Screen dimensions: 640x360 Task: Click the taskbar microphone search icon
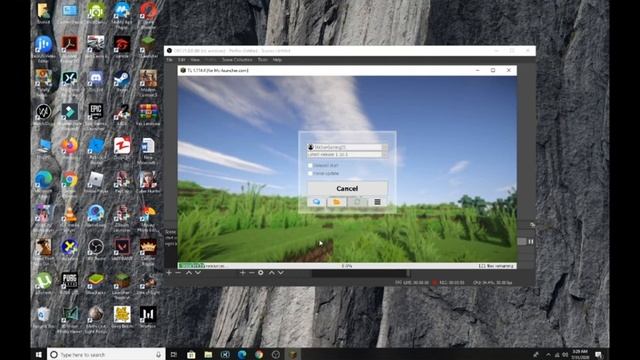(x=158, y=355)
